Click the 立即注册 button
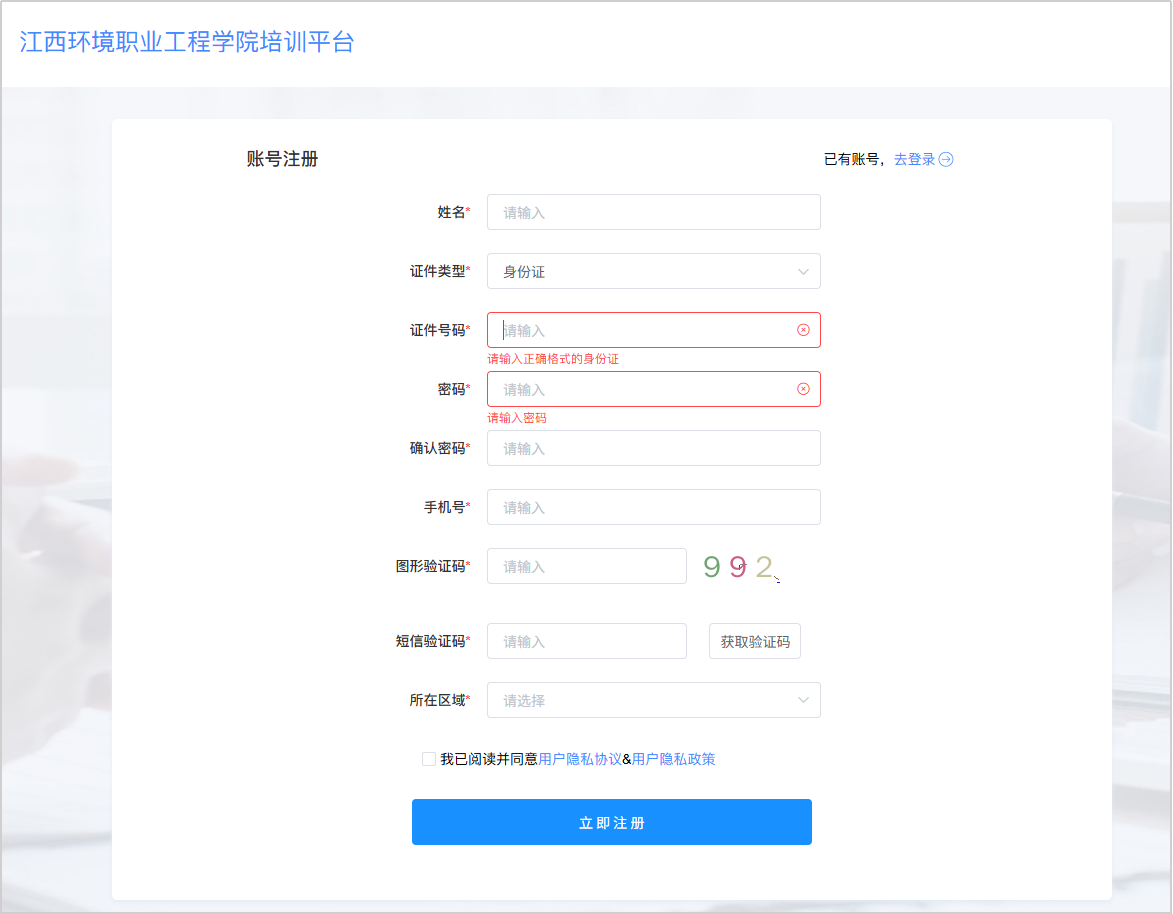Viewport: 1173px width, 914px height. [611, 822]
